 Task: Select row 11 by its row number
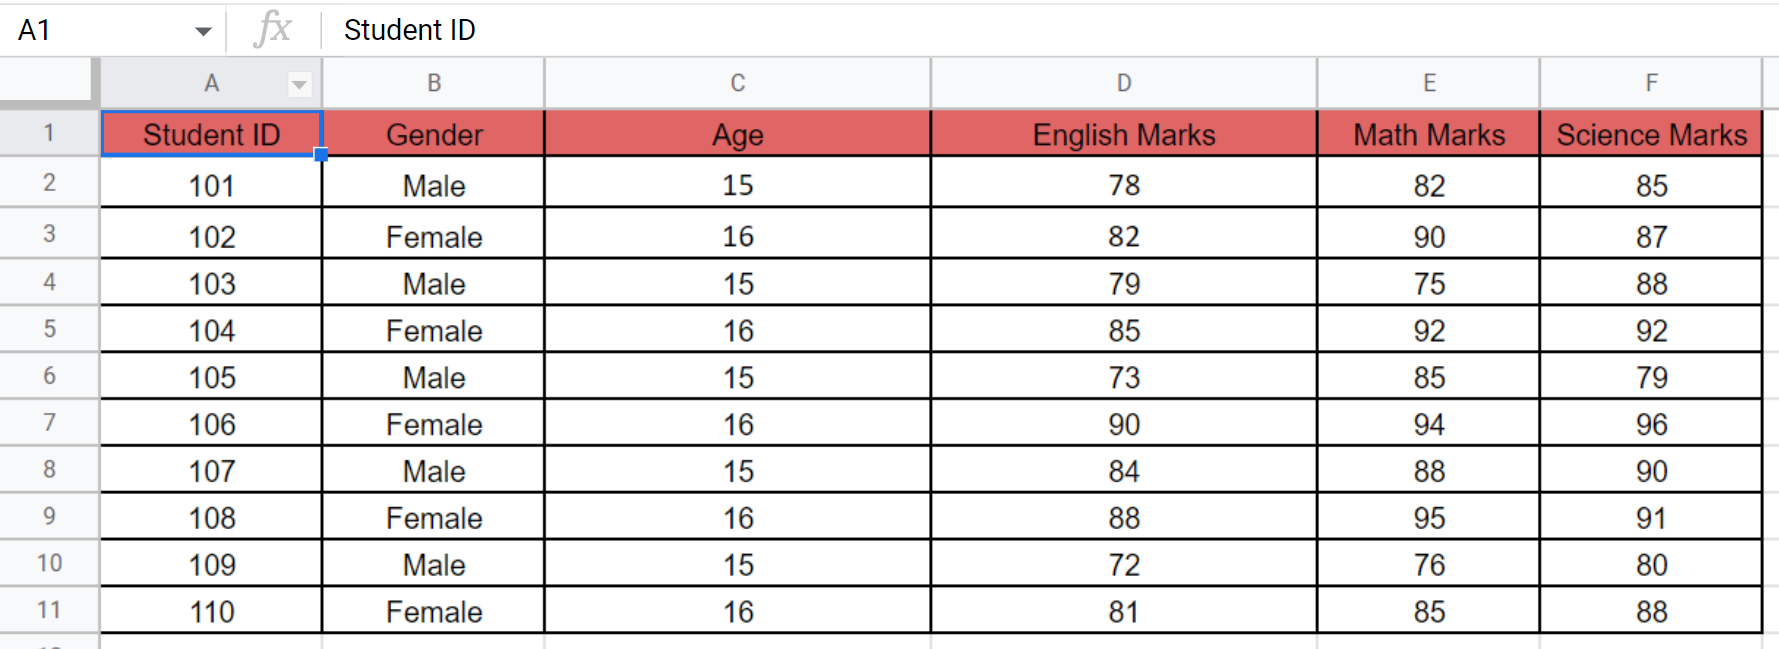[x=48, y=610]
